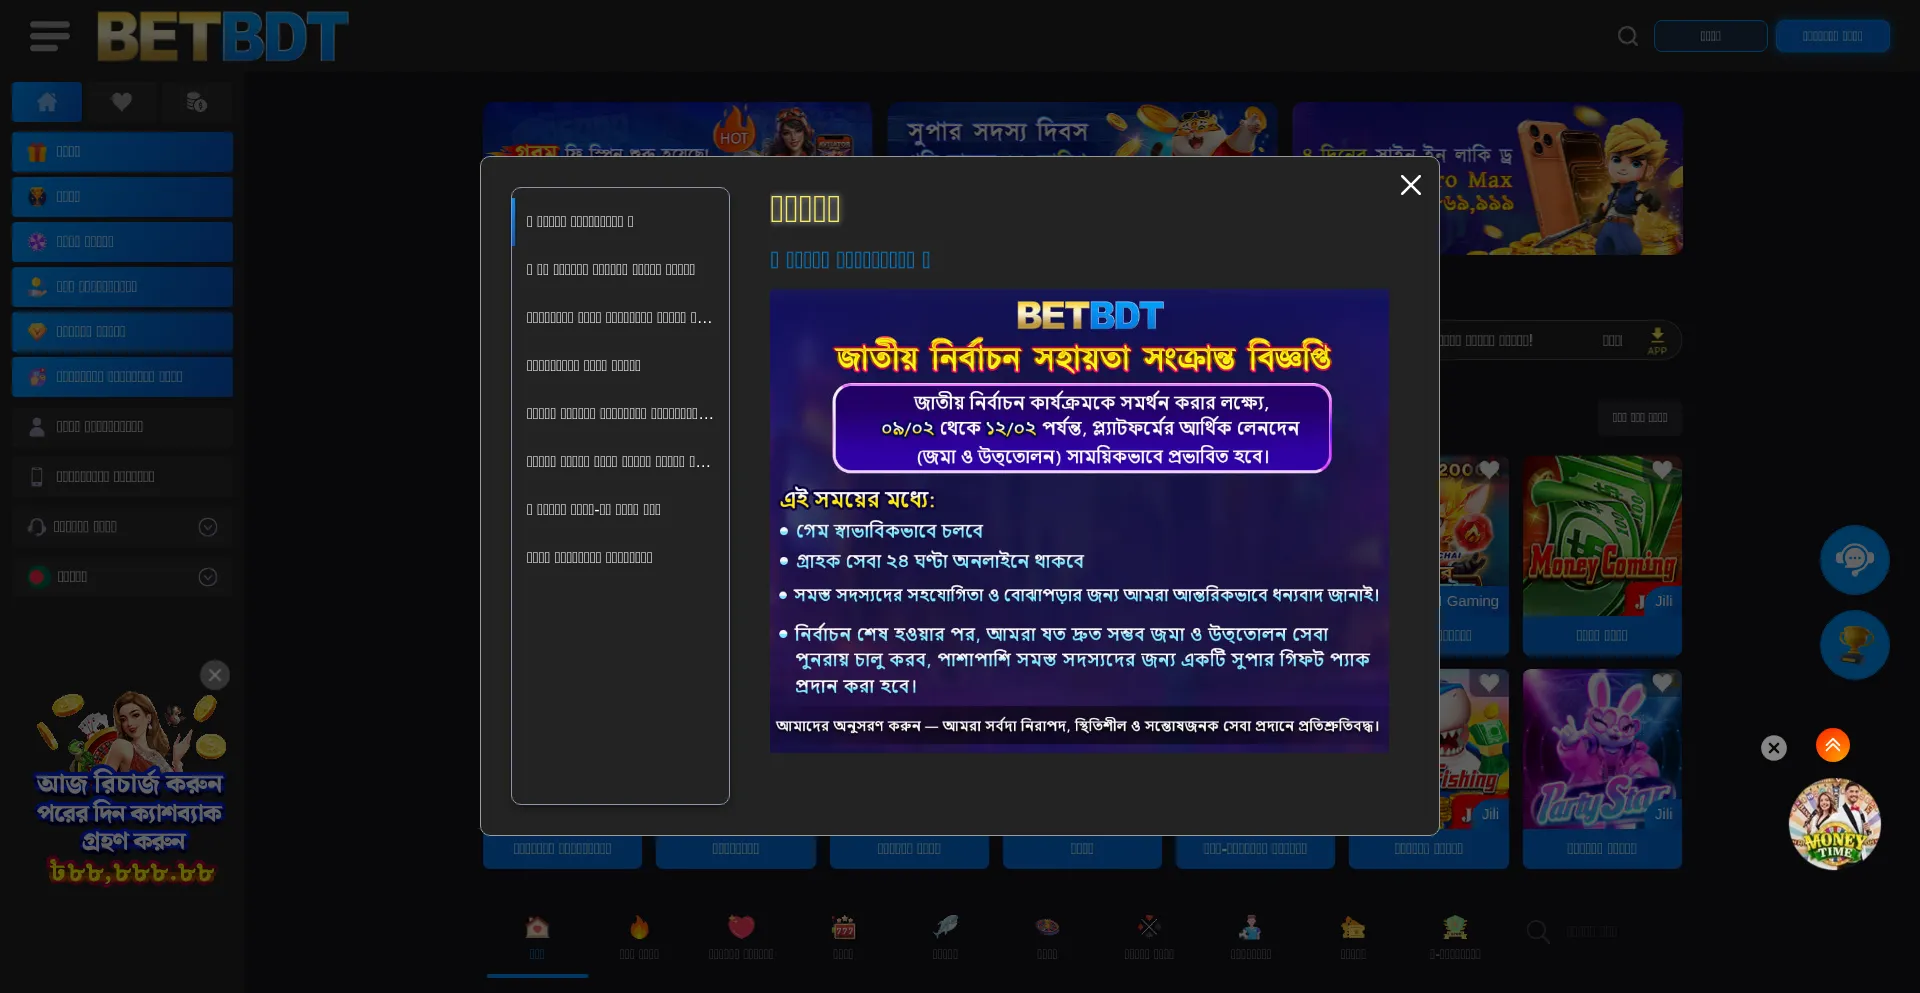The height and width of the screenshot is (993, 1920).
Task: Open the recharge cashback sidebar promo image
Action: pos(130,788)
